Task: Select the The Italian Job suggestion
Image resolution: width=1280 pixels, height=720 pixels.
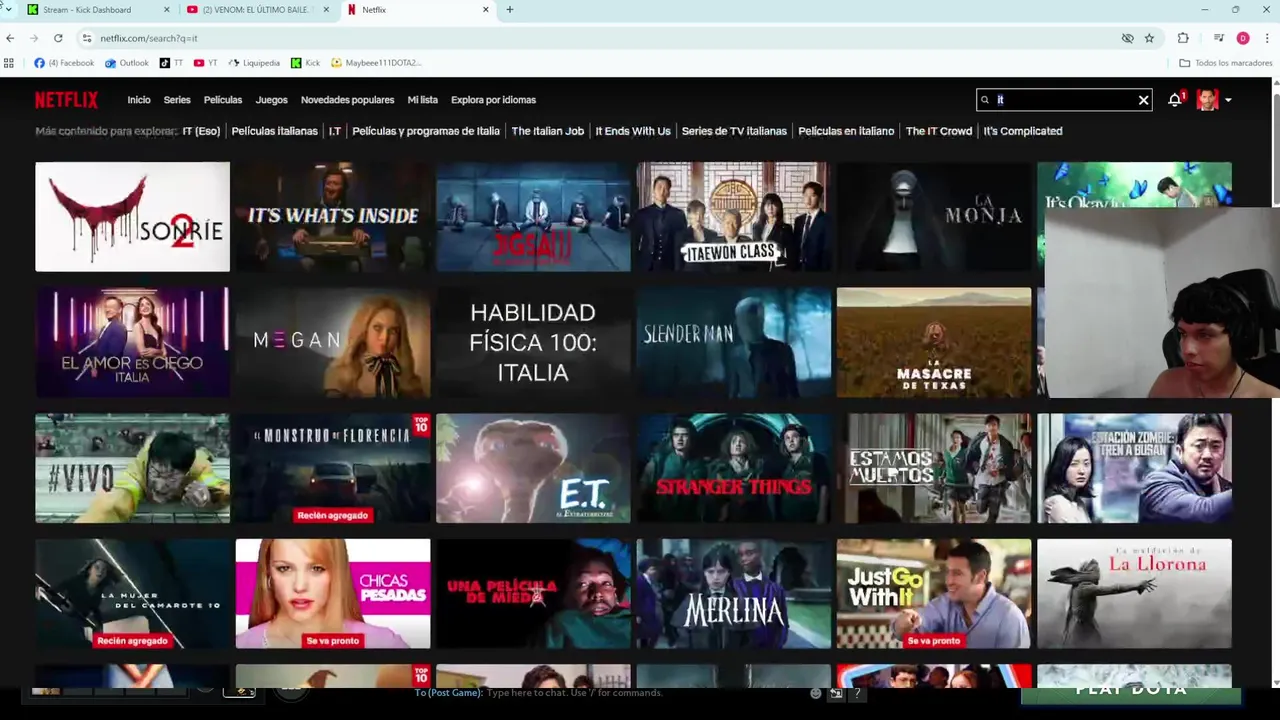Action: [547, 131]
